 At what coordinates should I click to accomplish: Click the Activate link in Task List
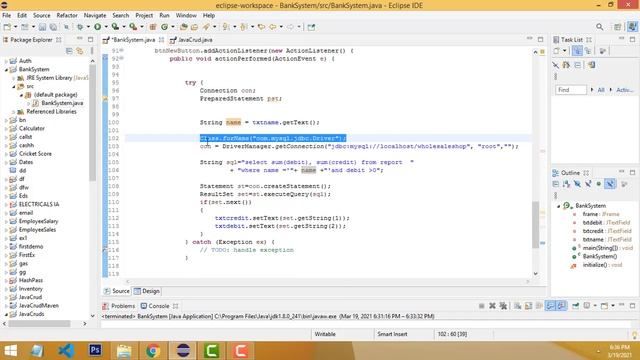point(624,90)
